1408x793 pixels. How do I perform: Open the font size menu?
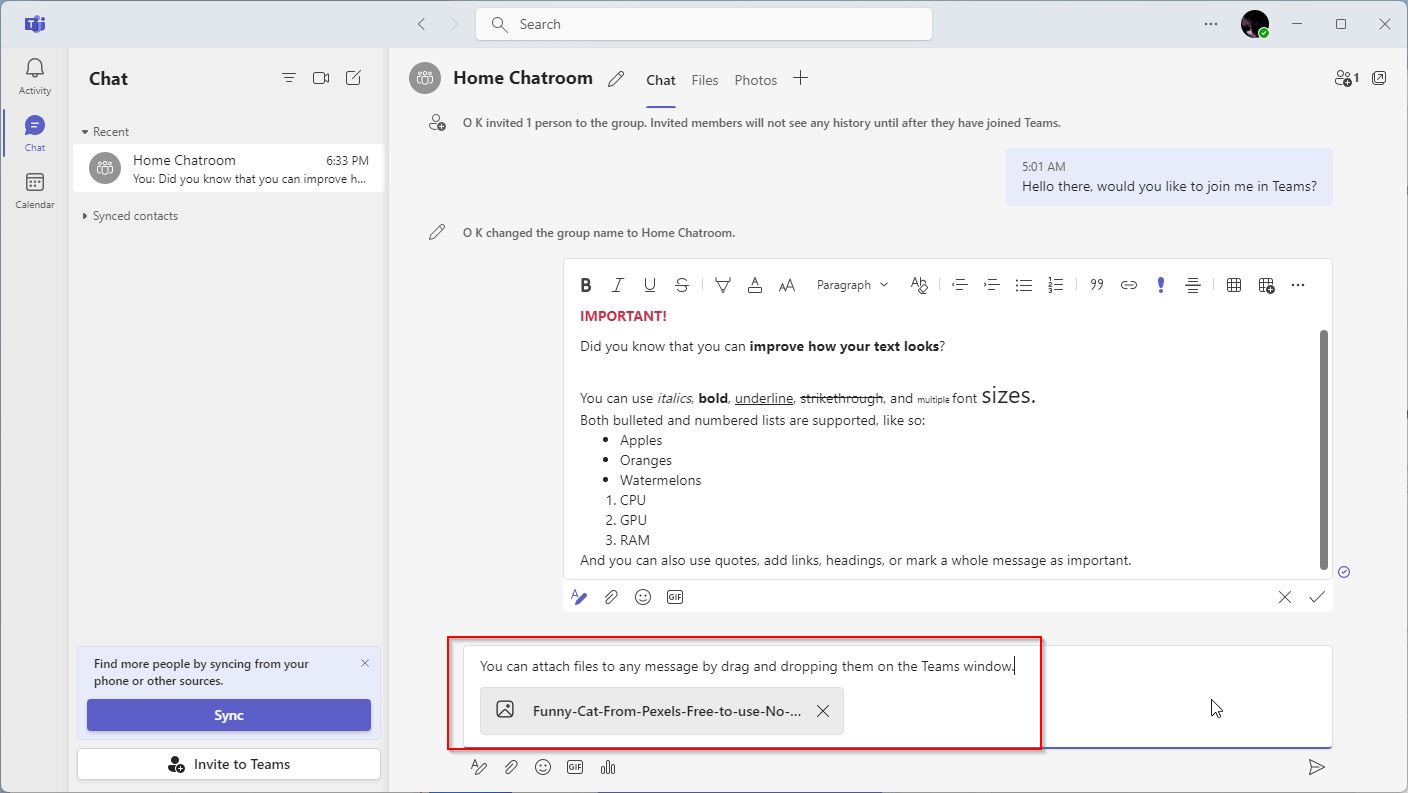(x=787, y=285)
